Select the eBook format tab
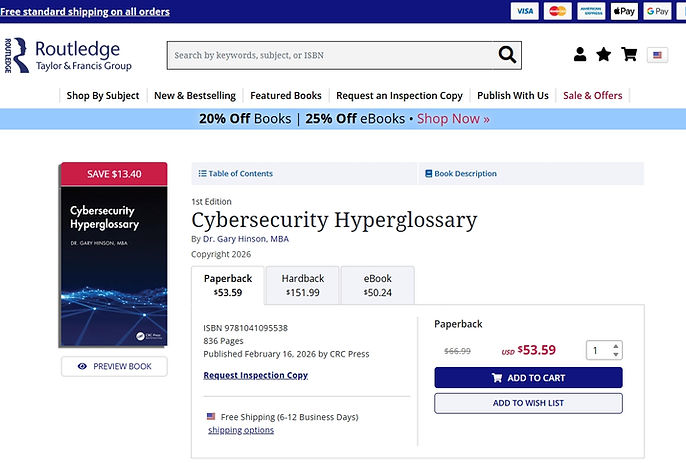686x463 pixels. pyautogui.click(x=378, y=285)
